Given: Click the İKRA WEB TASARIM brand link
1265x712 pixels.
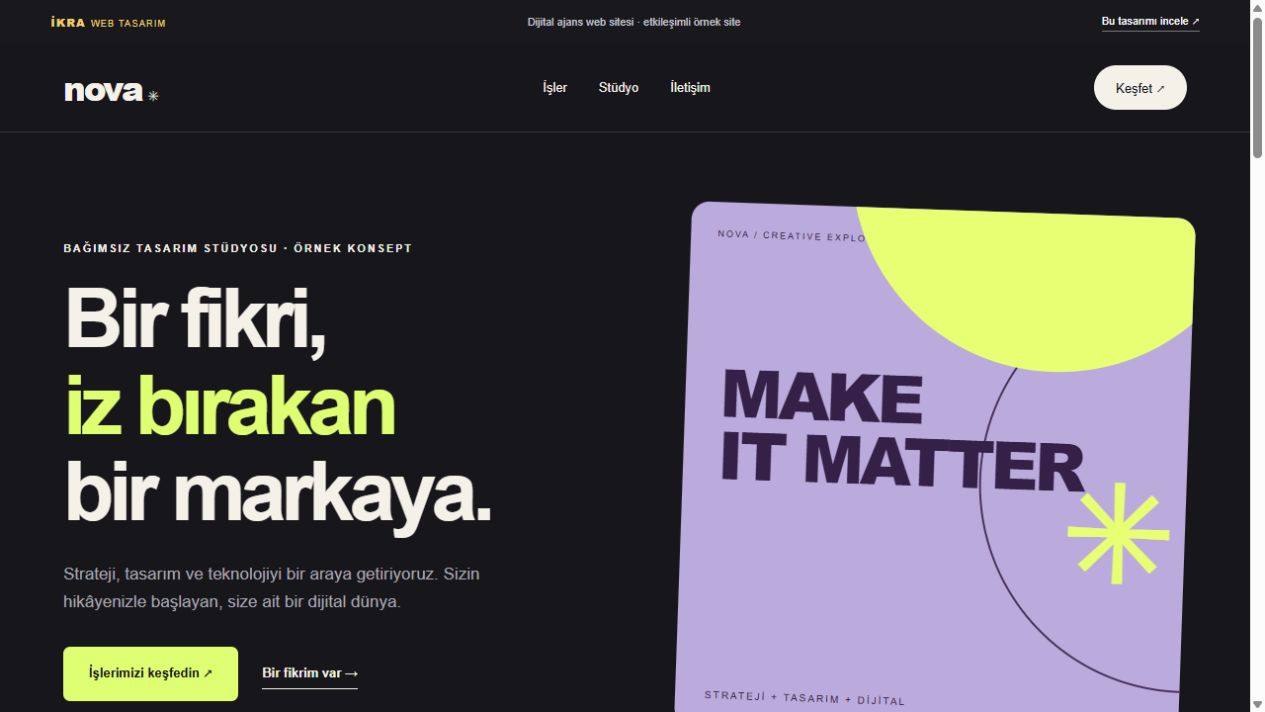Looking at the screenshot, I should click(108, 22).
